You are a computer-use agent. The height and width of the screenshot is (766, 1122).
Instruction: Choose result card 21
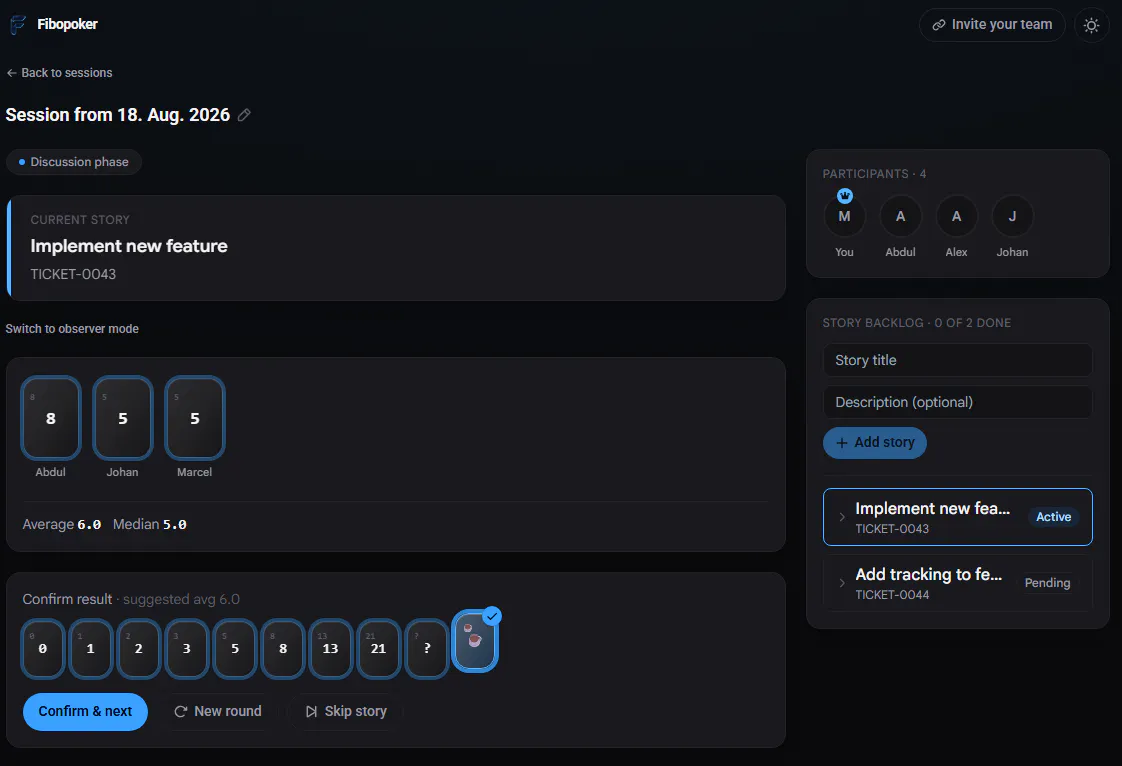click(379, 649)
